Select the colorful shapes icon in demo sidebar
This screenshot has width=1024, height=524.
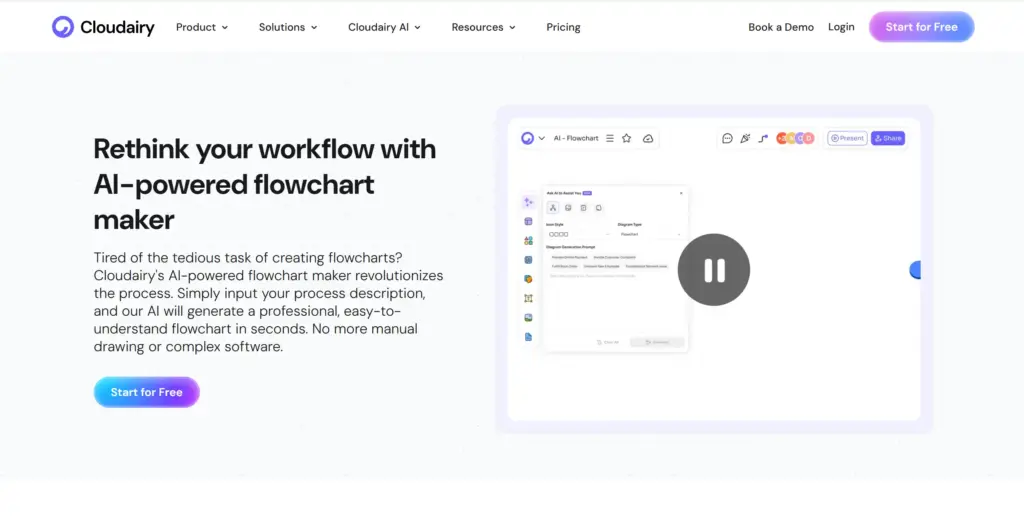528,240
